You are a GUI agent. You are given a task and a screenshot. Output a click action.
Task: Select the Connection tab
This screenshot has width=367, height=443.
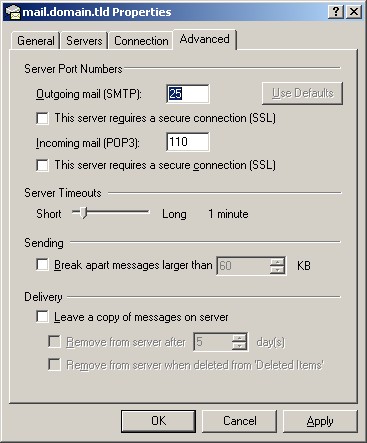click(141, 41)
